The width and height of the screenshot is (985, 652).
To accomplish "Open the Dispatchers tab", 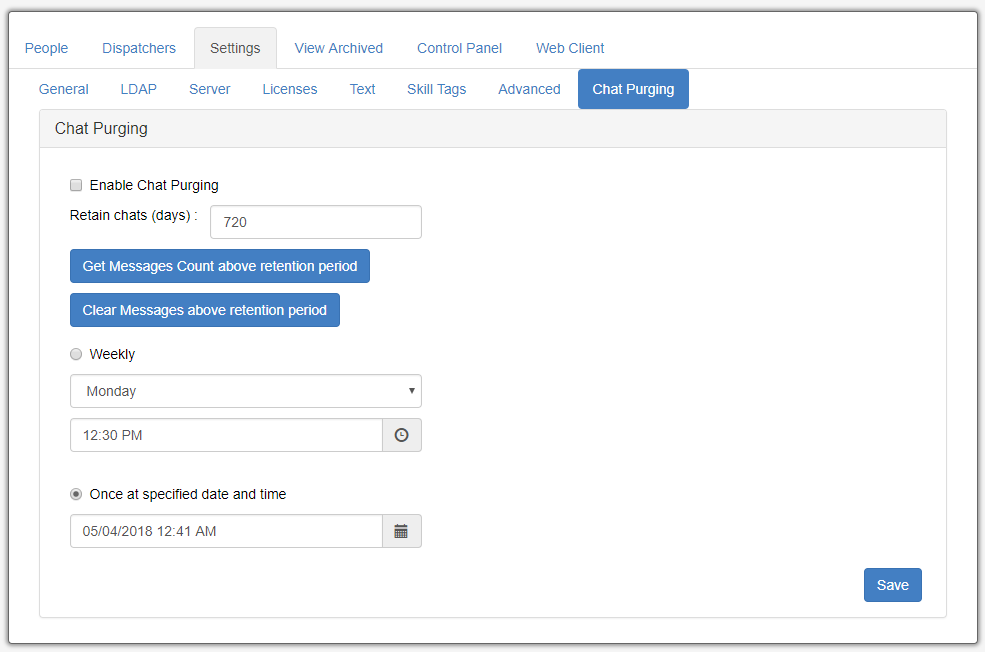I will 138,47.
